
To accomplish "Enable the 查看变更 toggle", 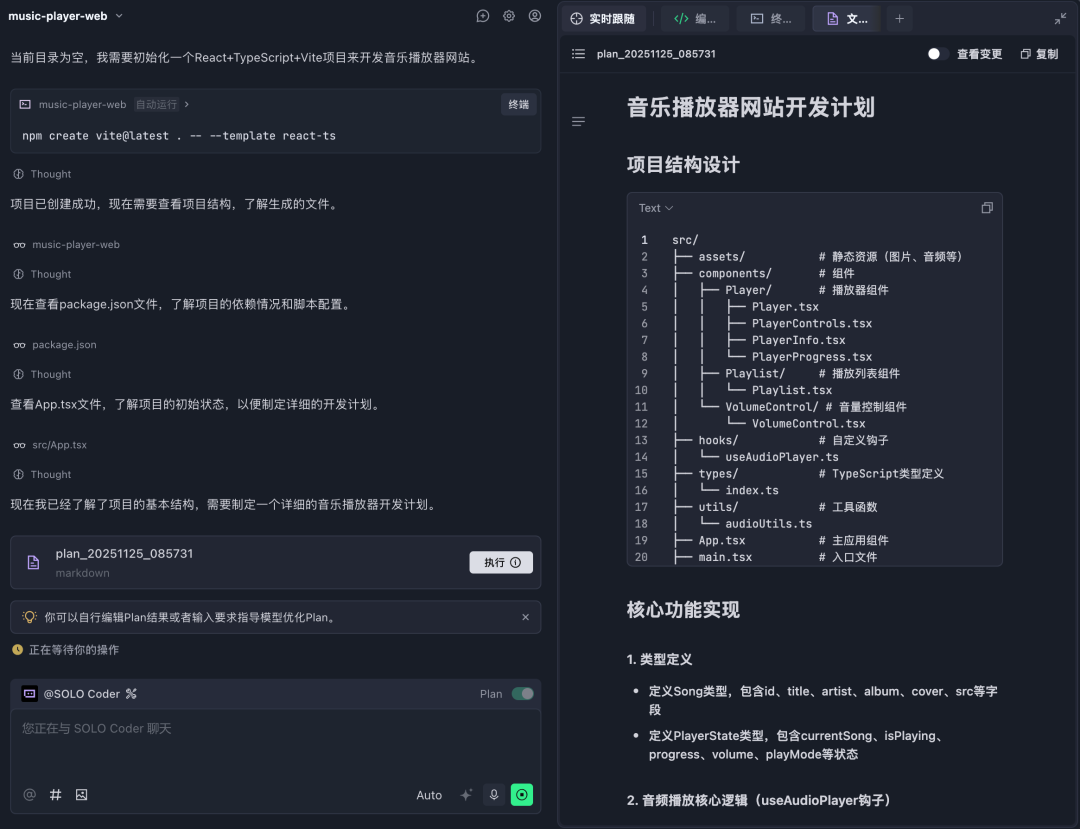I will (937, 54).
